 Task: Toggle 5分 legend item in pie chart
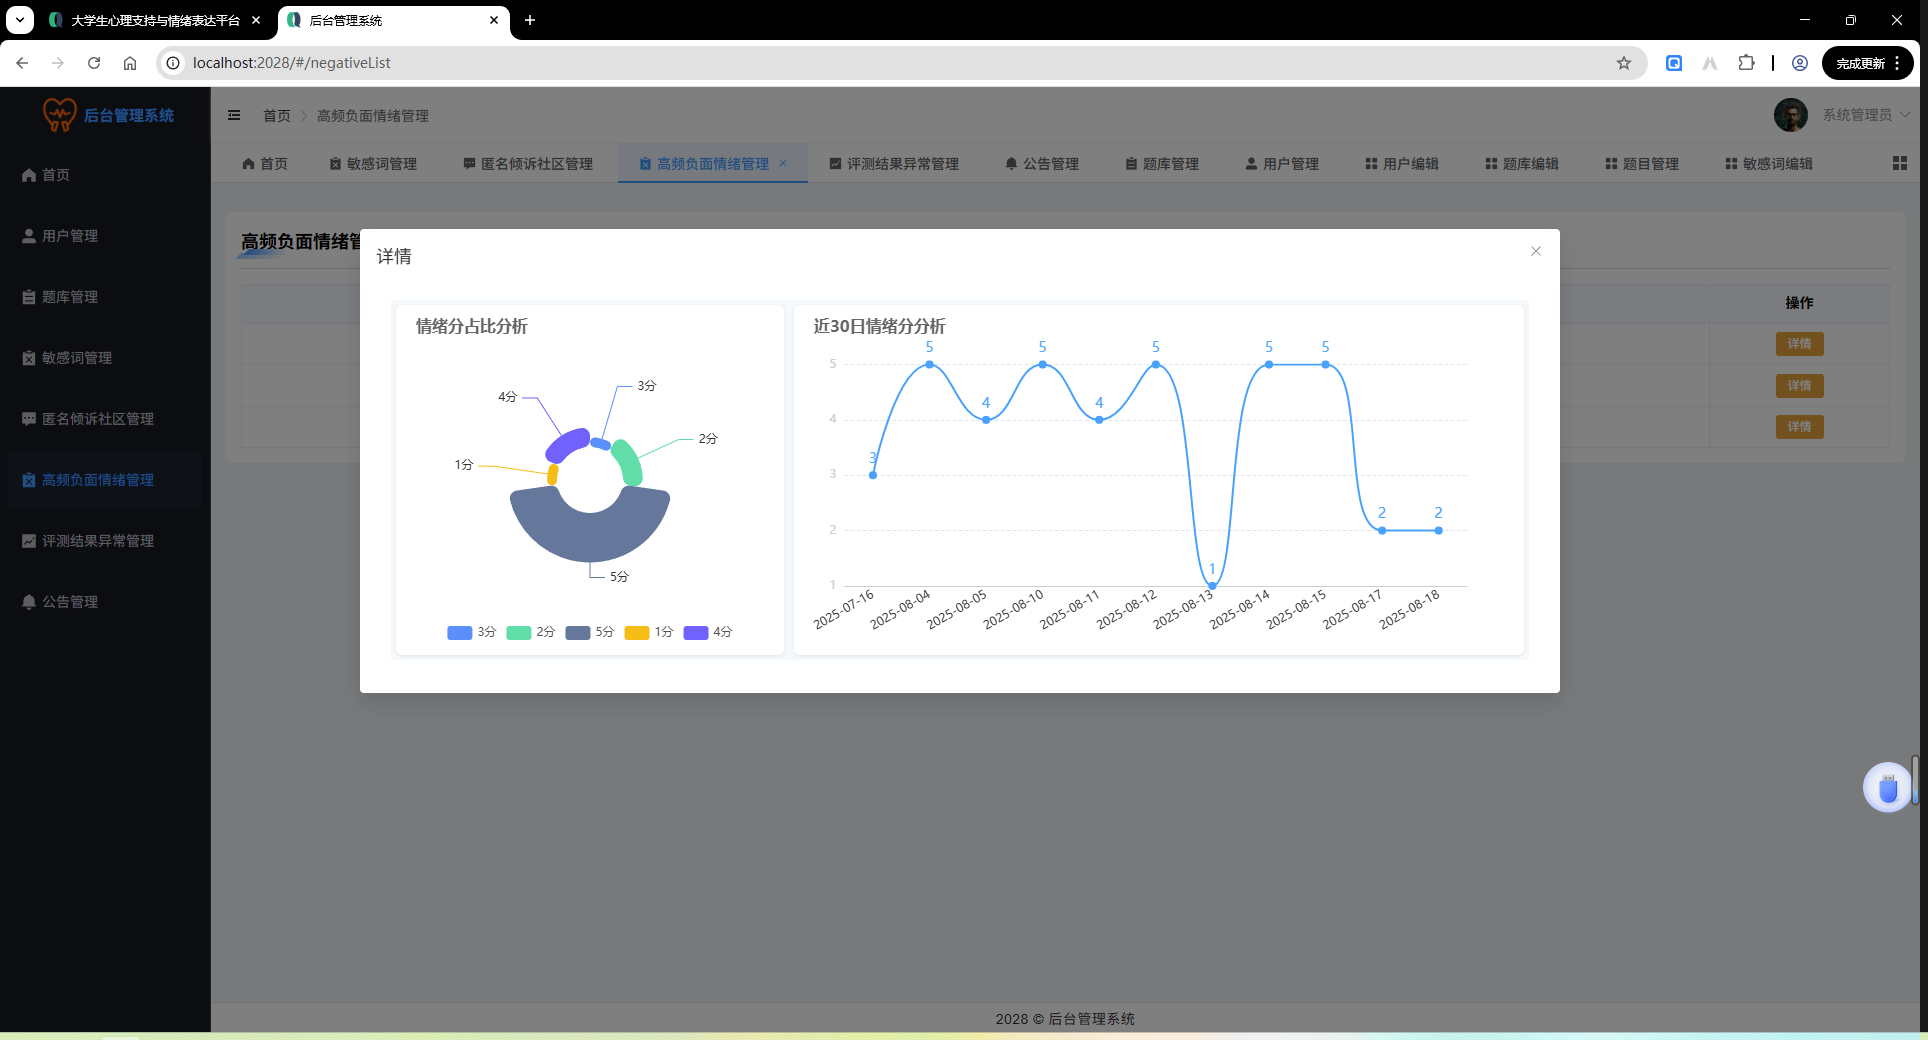(590, 632)
